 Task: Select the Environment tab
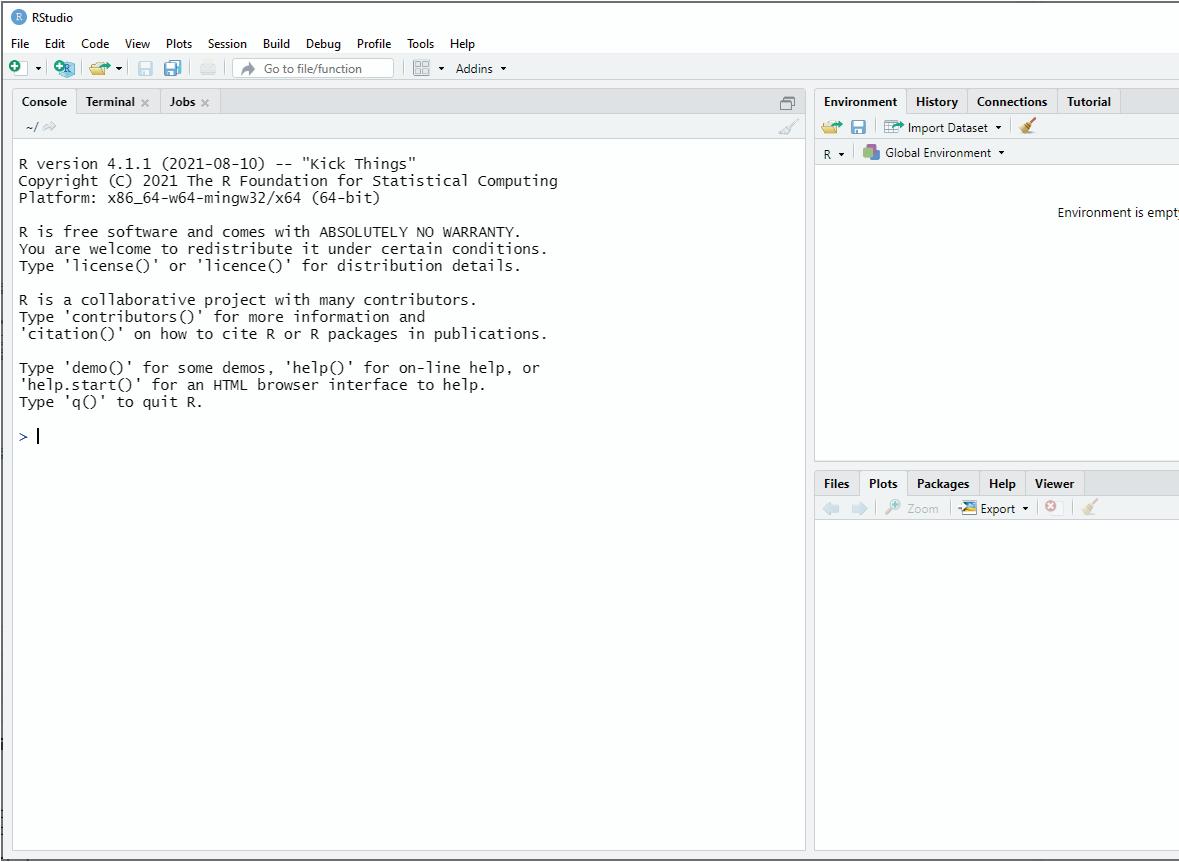860,102
